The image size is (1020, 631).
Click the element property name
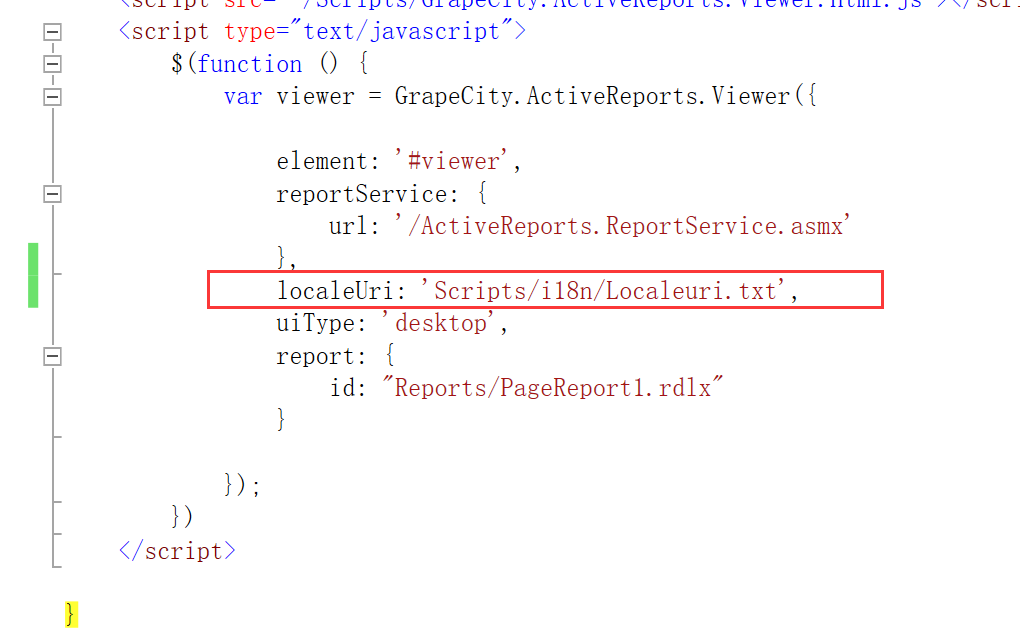[x=322, y=161]
